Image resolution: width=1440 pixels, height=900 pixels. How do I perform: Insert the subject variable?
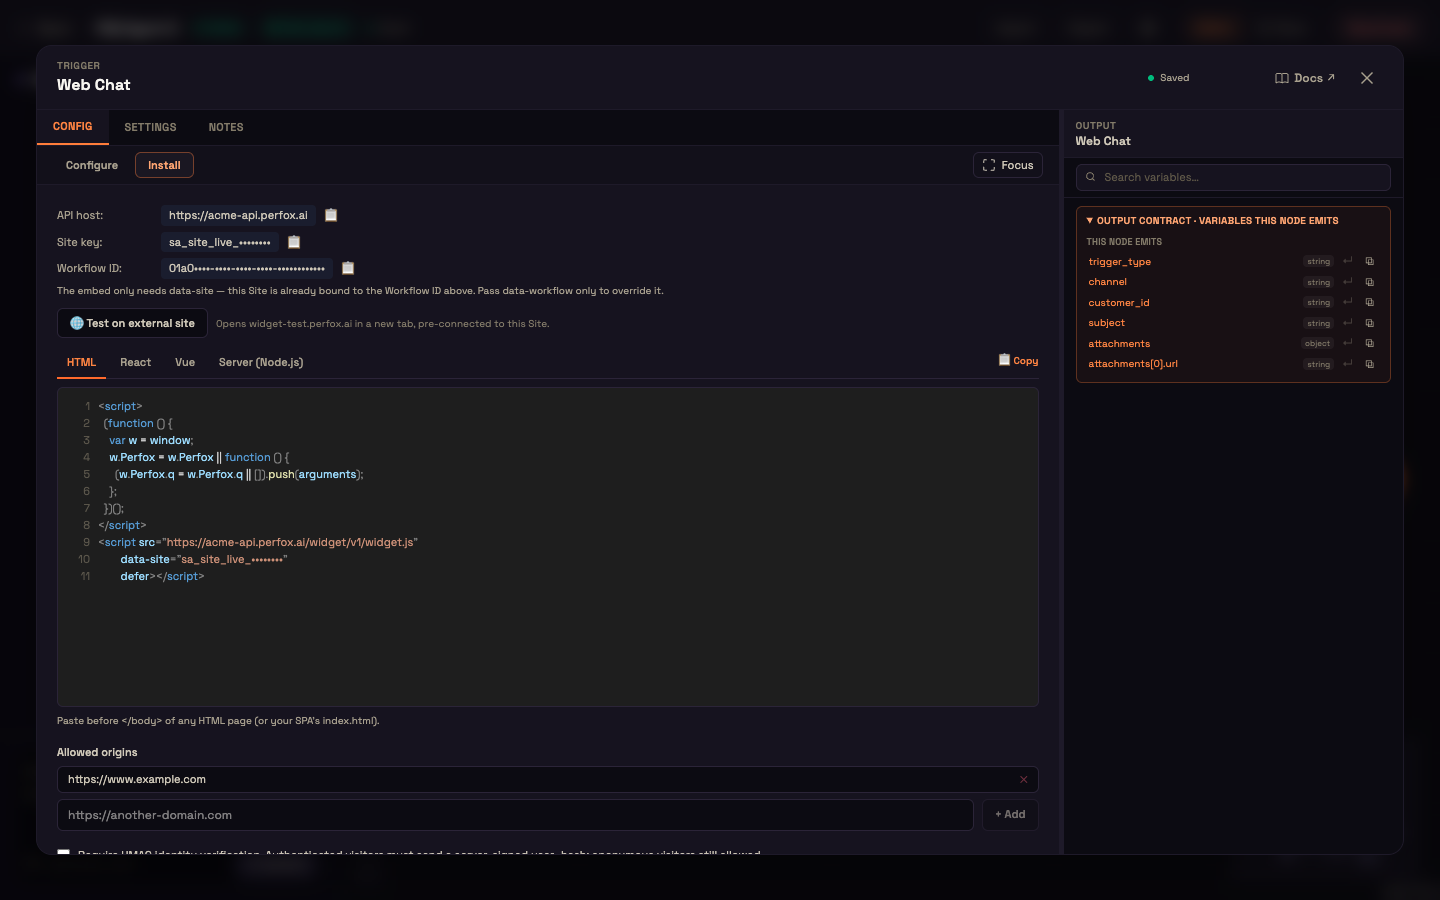(x=1348, y=323)
